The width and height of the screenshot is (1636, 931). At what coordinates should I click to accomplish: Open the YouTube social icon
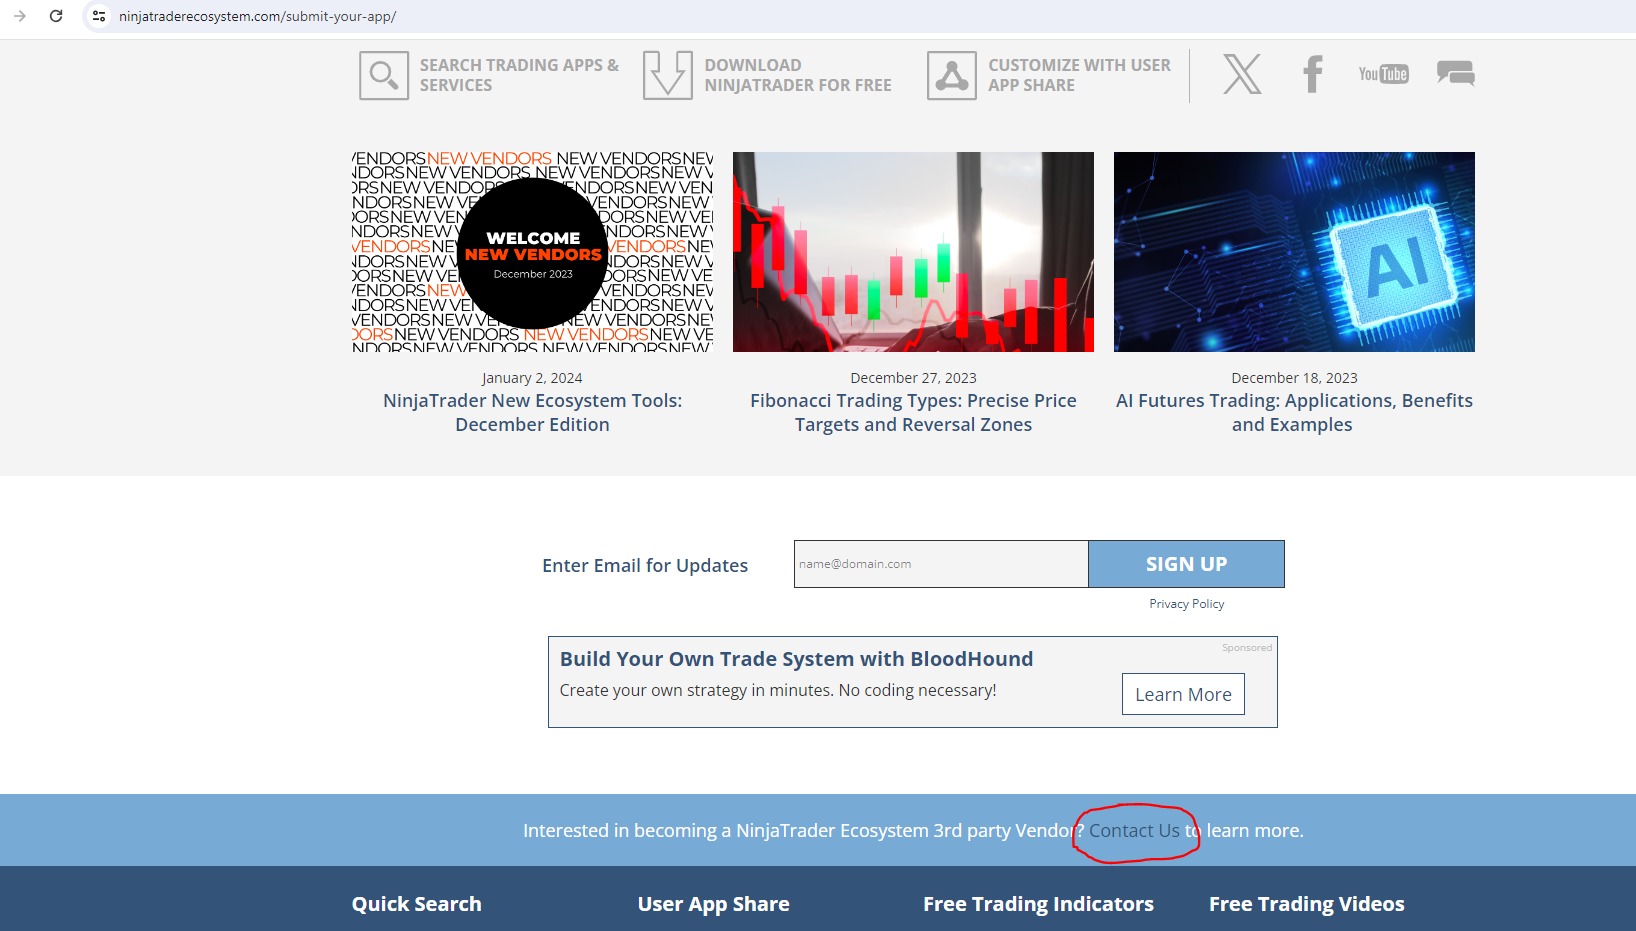coord(1384,74)
